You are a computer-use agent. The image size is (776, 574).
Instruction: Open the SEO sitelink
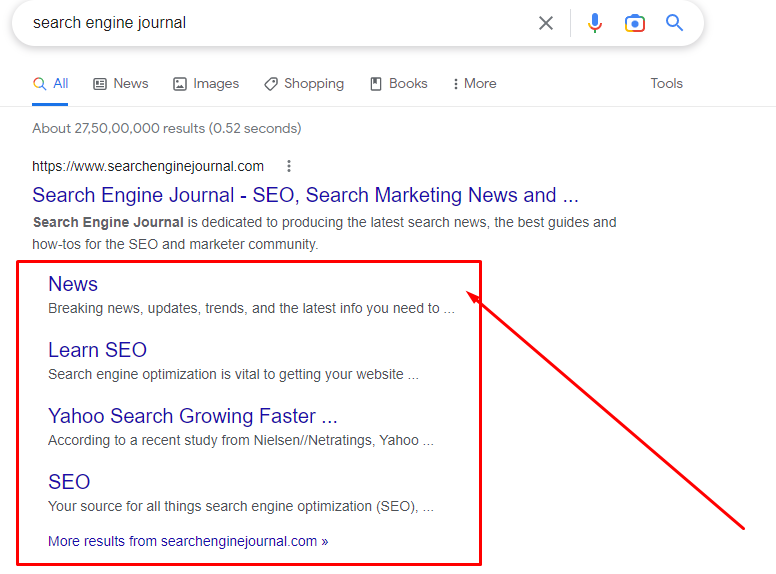(69, 482)
